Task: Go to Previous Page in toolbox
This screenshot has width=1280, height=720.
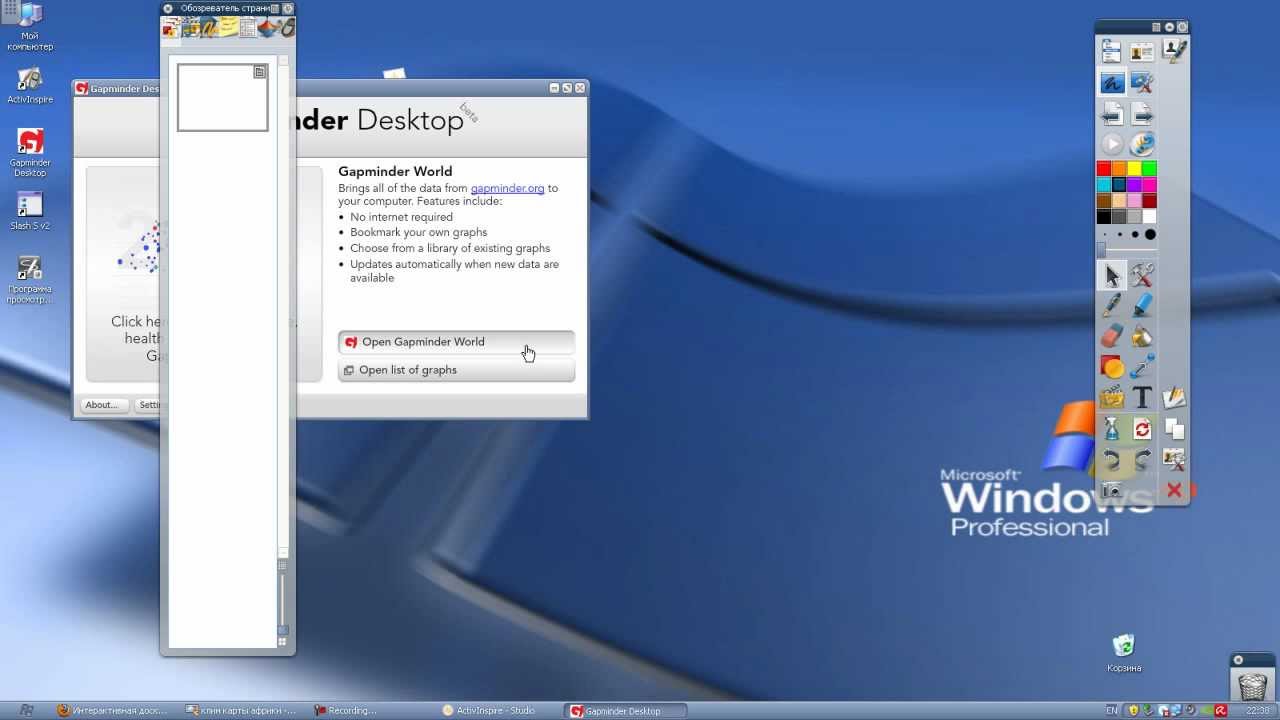Action: 1111,113
